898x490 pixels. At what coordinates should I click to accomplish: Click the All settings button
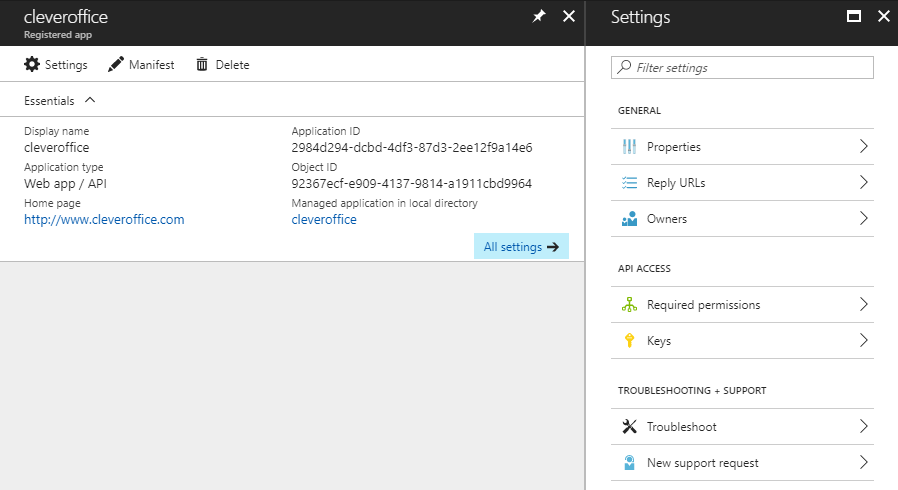pos(521,246)
